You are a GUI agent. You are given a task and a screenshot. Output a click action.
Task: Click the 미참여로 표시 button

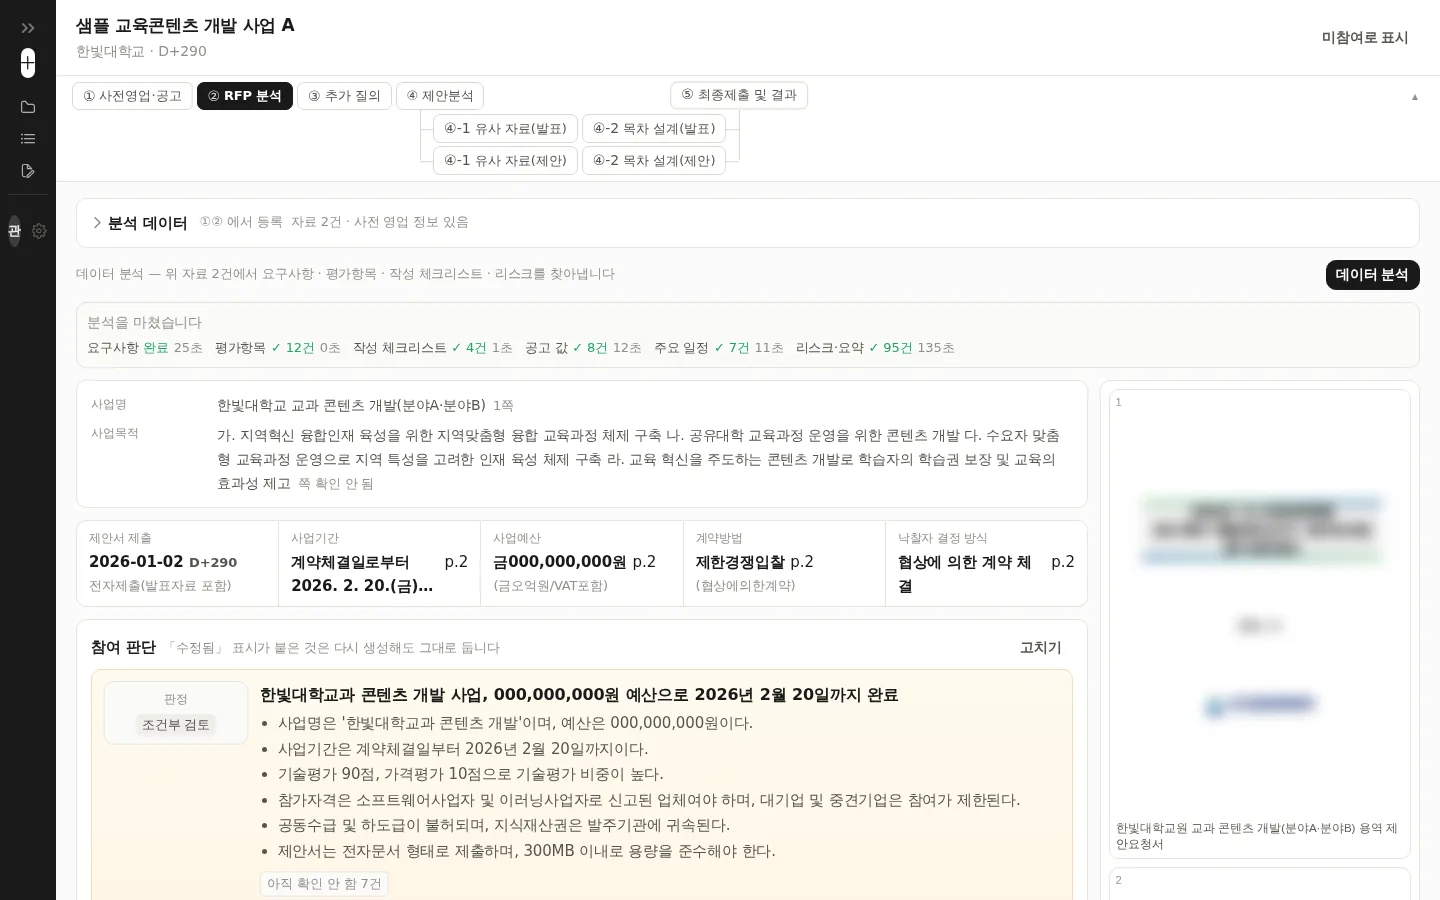1365,38
